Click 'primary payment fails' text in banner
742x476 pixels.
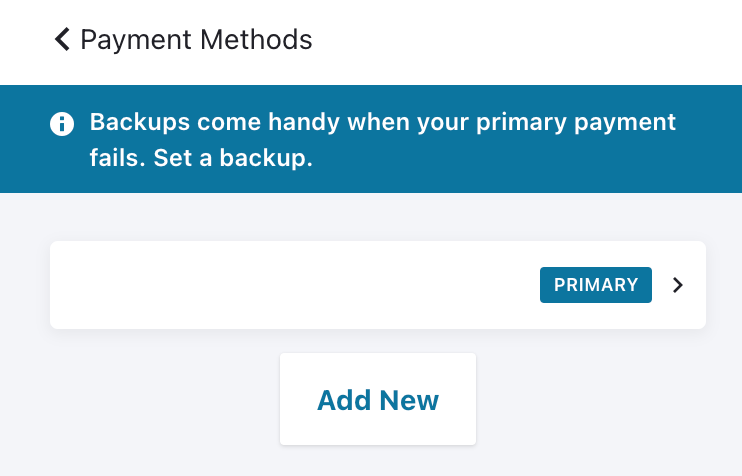pyautogui.click(x=560, y=123)
